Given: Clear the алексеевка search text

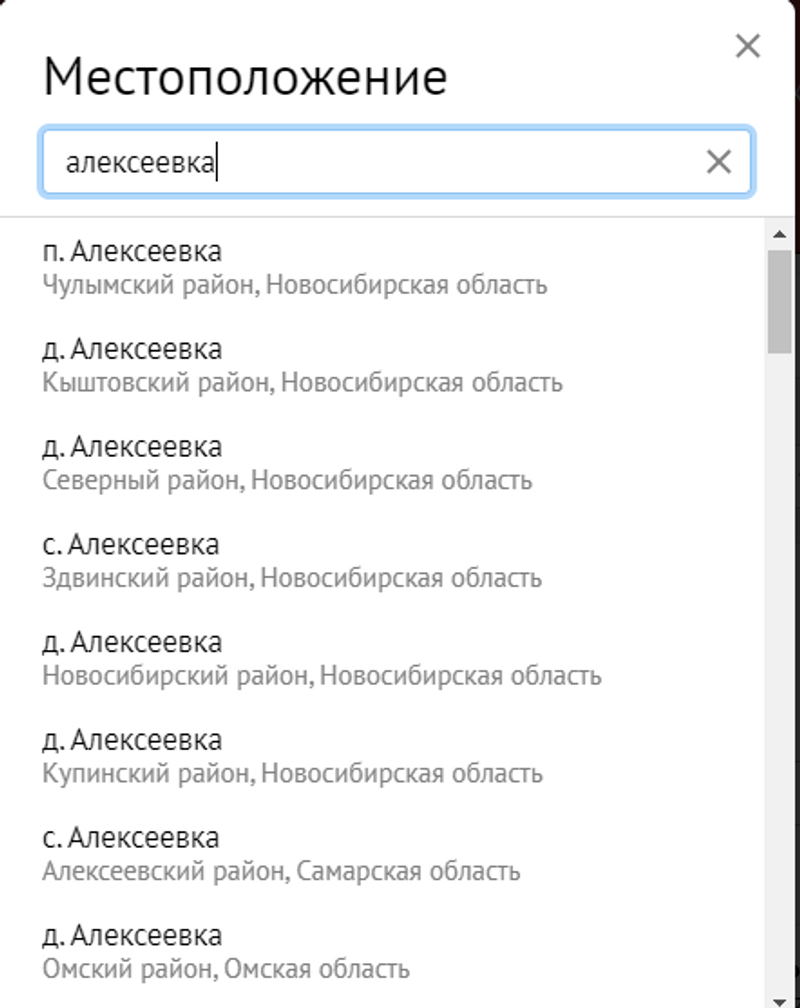Looking at the screenshot, I should coord(718,162).
